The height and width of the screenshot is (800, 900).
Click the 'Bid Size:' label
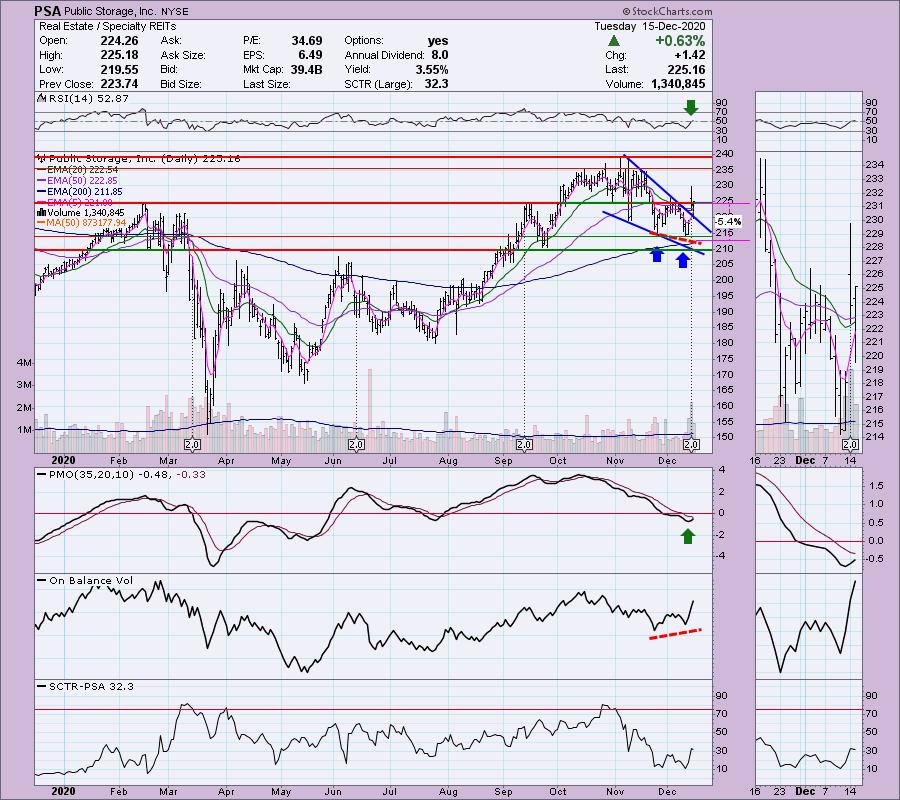pos(181,84)
